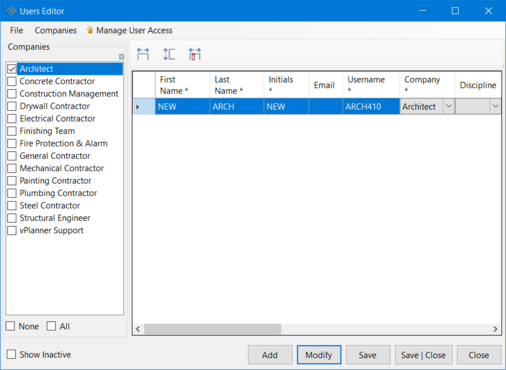
Task: Click the Modify button
Action: click(319, 355)
